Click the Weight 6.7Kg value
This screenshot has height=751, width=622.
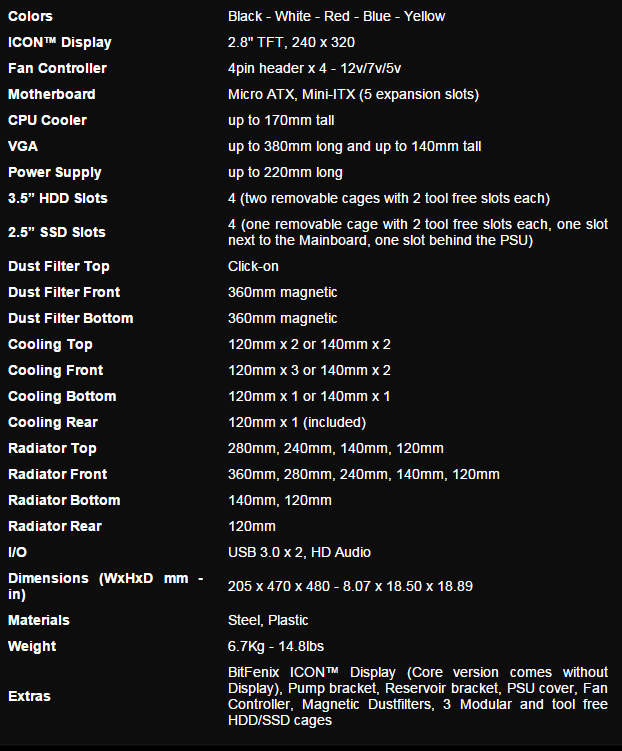click(276, 647)
